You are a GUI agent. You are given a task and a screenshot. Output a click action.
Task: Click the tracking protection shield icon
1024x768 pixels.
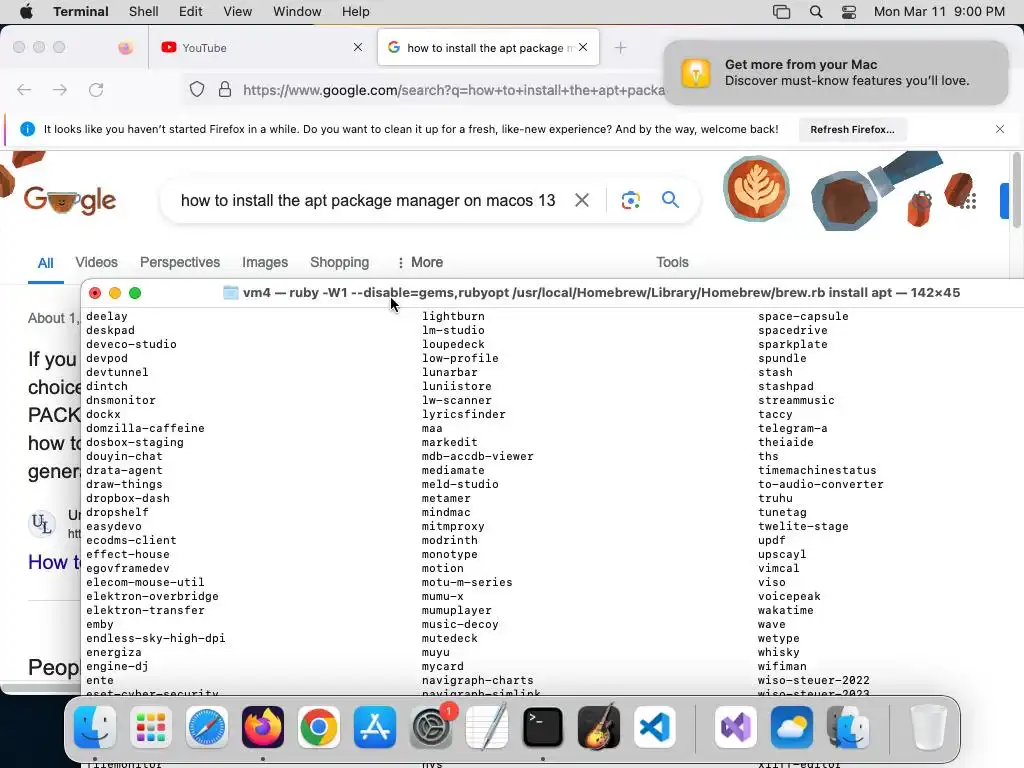point(197,89)
